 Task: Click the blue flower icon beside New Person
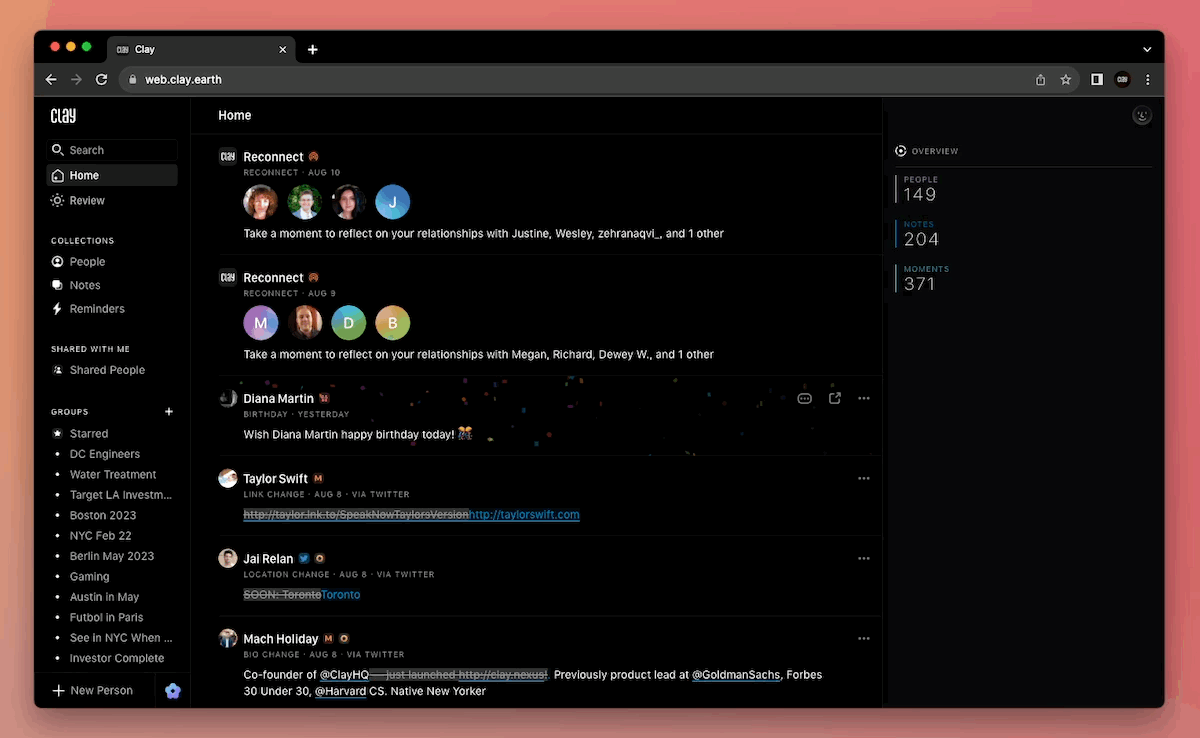click(173, 691)
